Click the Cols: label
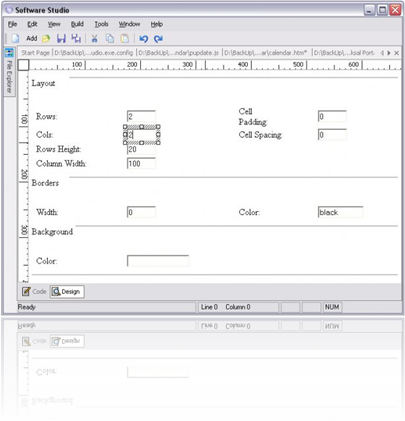Viewport: 405px width, 421px height. (44, 135)
